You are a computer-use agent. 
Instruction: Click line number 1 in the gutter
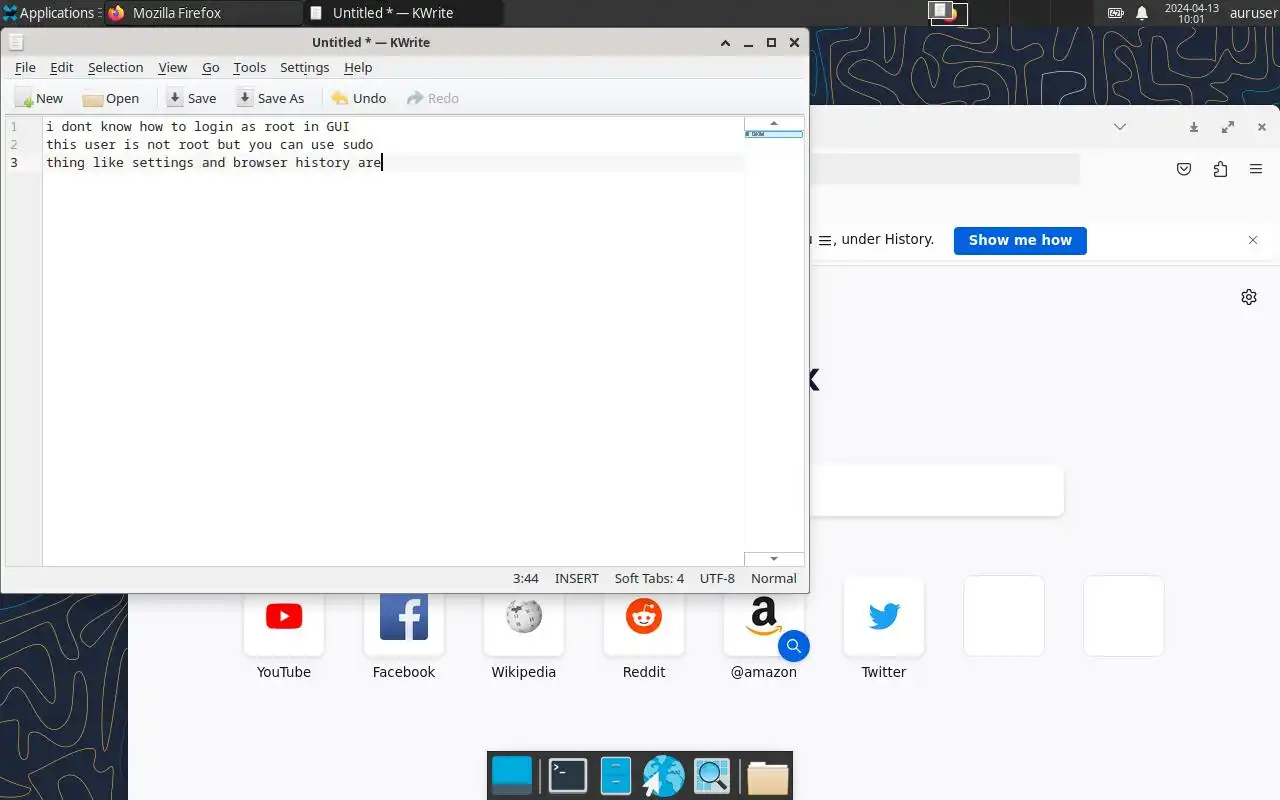(x=14, y=127)
